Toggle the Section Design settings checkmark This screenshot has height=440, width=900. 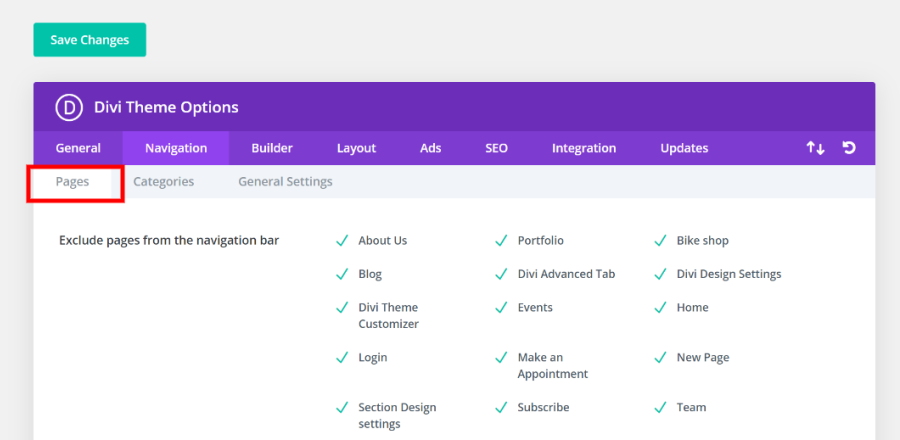tap(342, 407)
